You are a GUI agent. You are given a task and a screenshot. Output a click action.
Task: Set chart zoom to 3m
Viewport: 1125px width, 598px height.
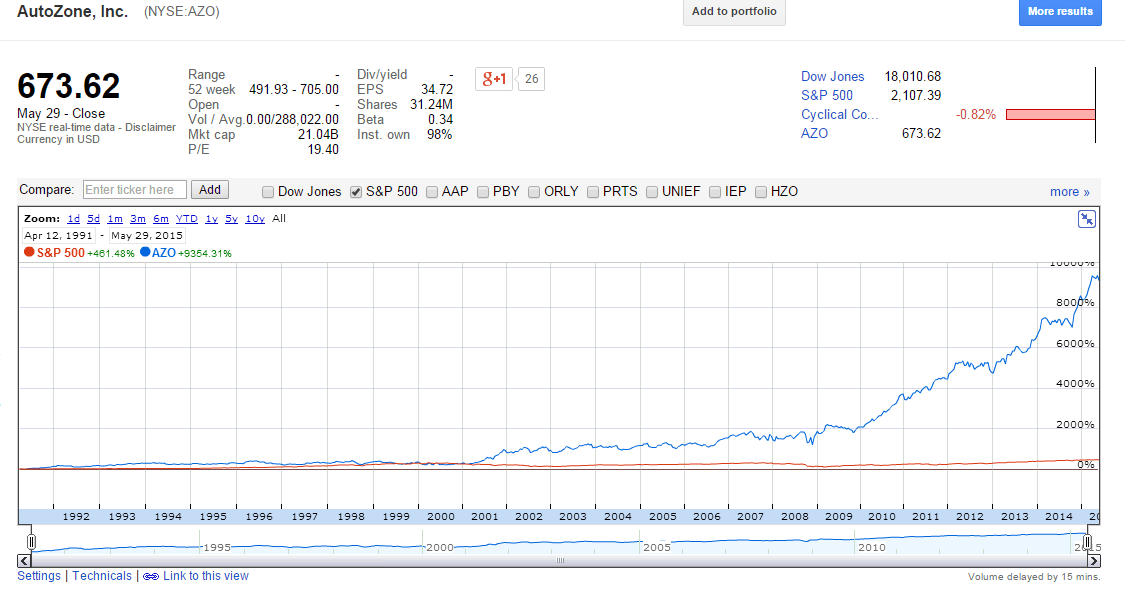[x=138, y=219]
